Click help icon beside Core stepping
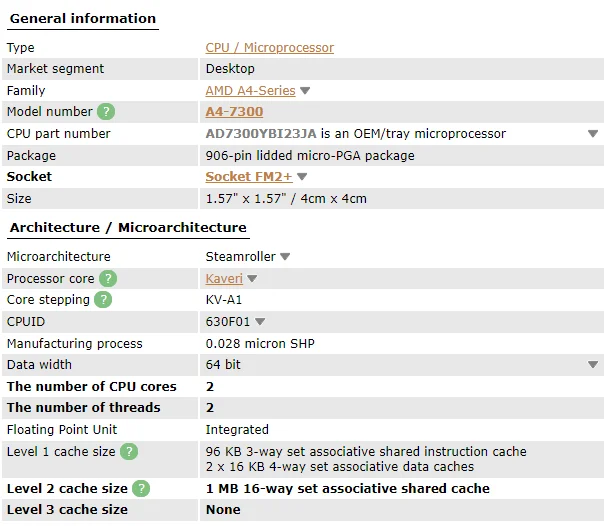This screenshot has height=526, width=610. (x=103, y=300)
